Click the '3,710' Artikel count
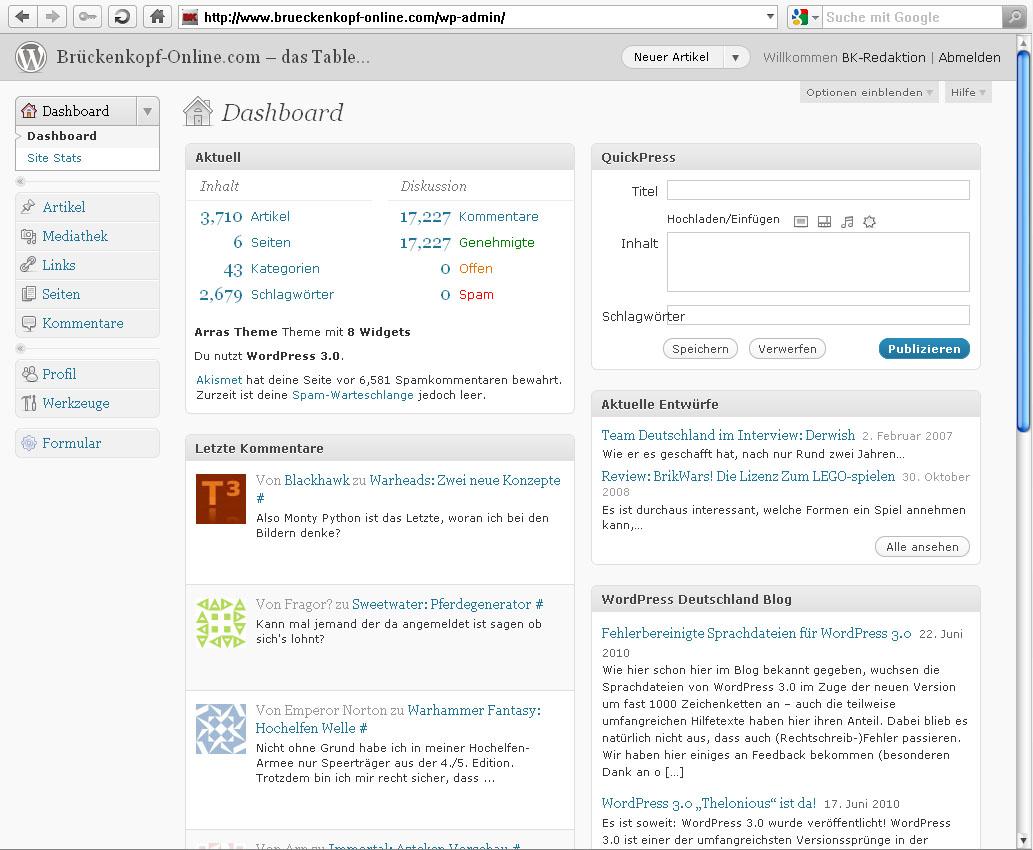Viewport: 1033px width, 850px height. [221, 217]
